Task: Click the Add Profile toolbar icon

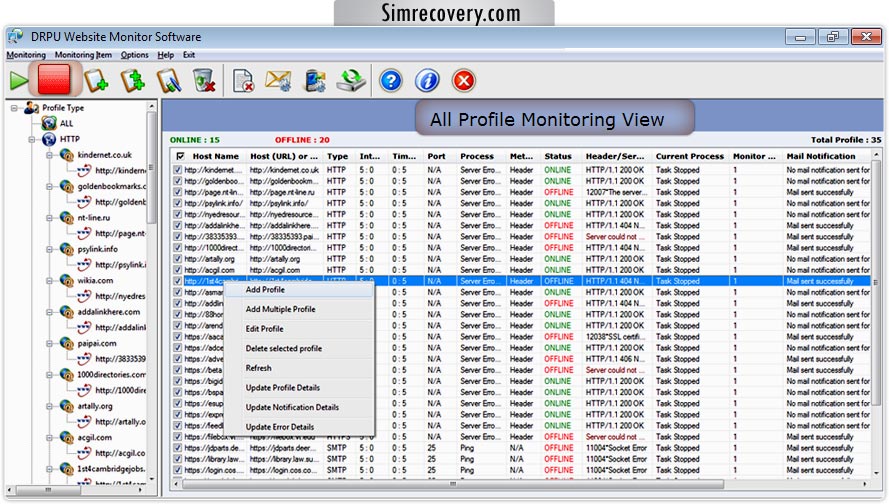Action: (96, 81)
